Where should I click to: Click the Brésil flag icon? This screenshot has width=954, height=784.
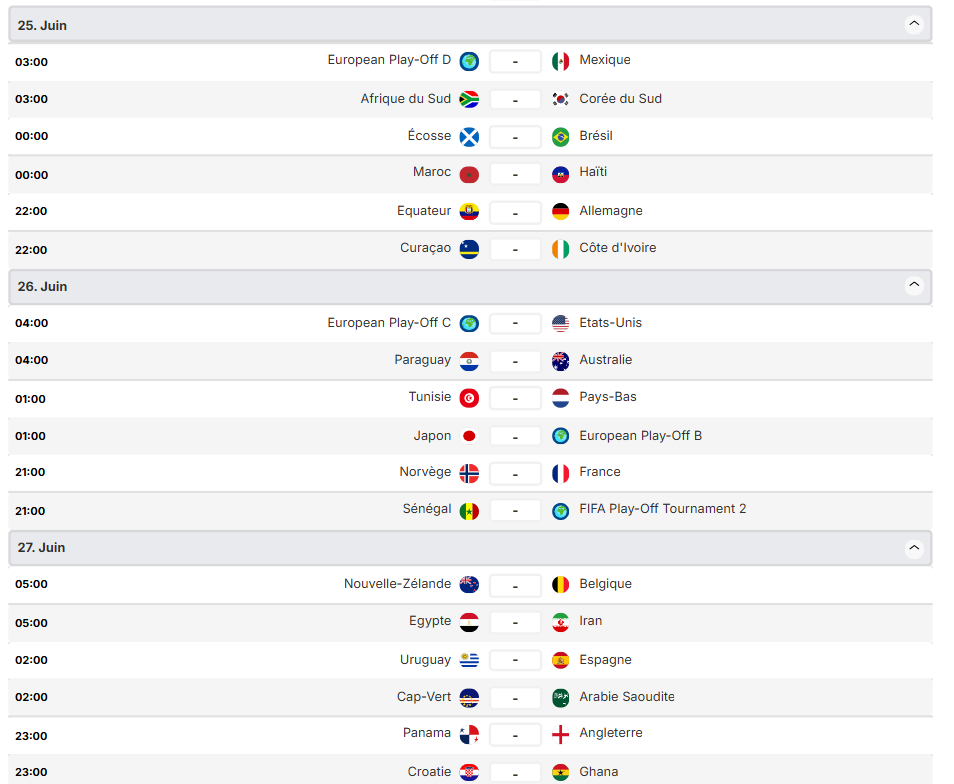tap(561, 136)
